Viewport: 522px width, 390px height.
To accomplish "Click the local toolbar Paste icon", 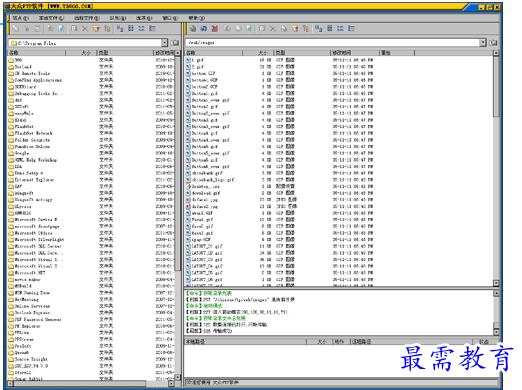I will tap(38, 29).
